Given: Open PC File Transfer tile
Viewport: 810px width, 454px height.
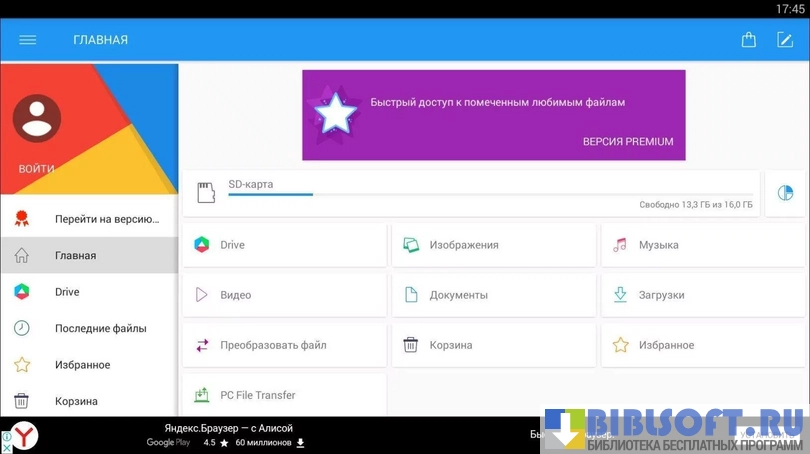Looking at the screenshot, I should [284, 395].
